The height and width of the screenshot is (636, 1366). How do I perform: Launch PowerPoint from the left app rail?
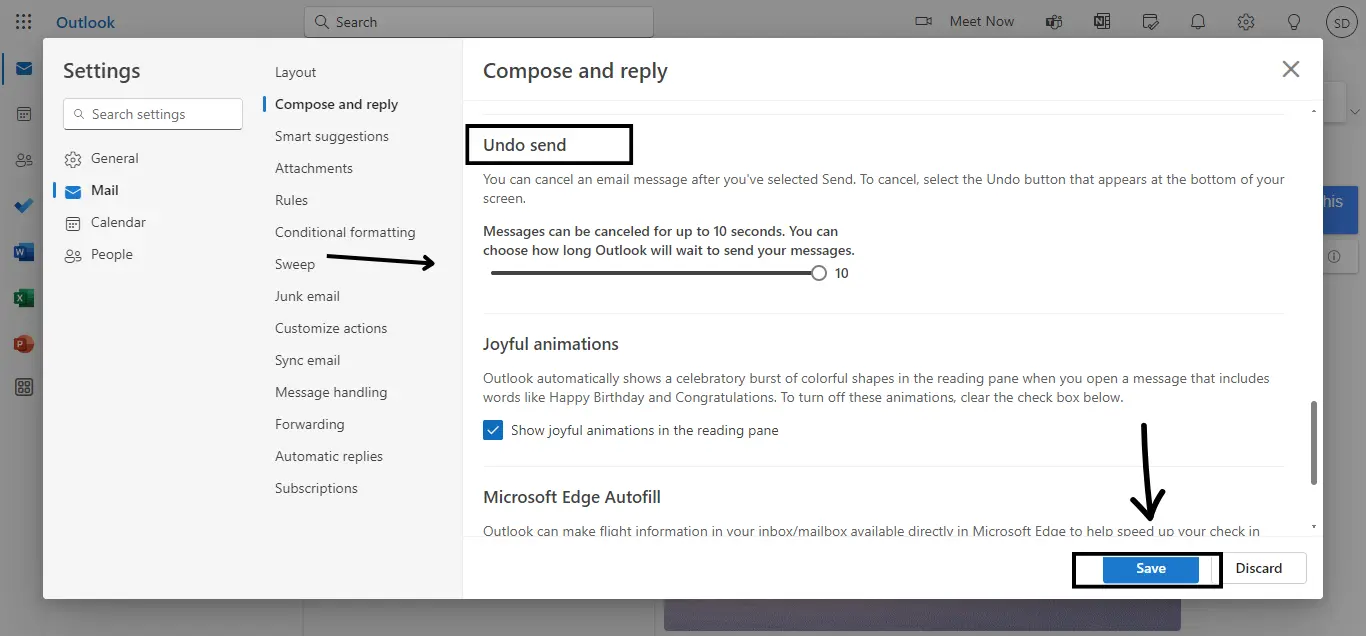24,344
